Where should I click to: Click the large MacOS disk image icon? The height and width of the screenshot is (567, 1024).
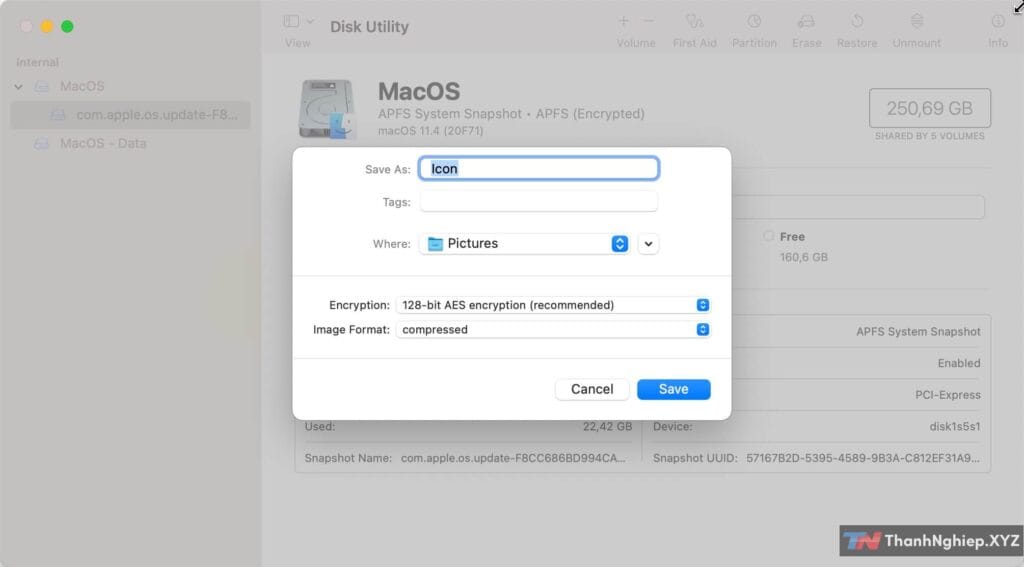click(x=328, y=109)
